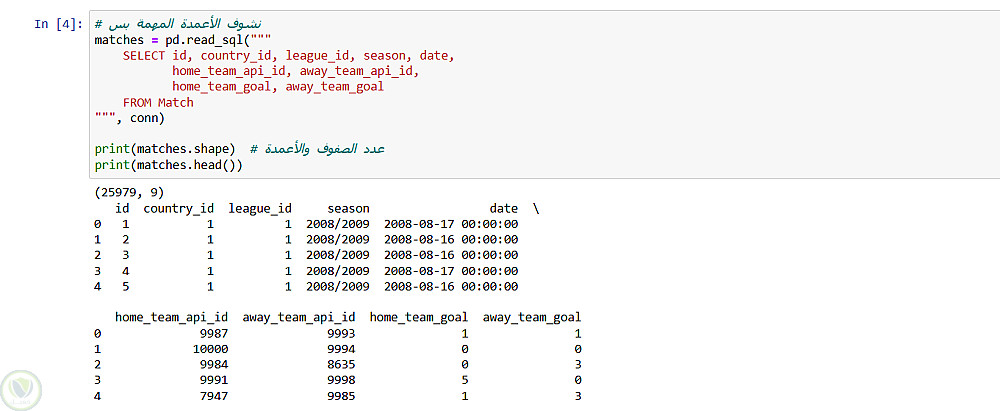
Task: Click the season column header in output
Action: coord(348,208)
